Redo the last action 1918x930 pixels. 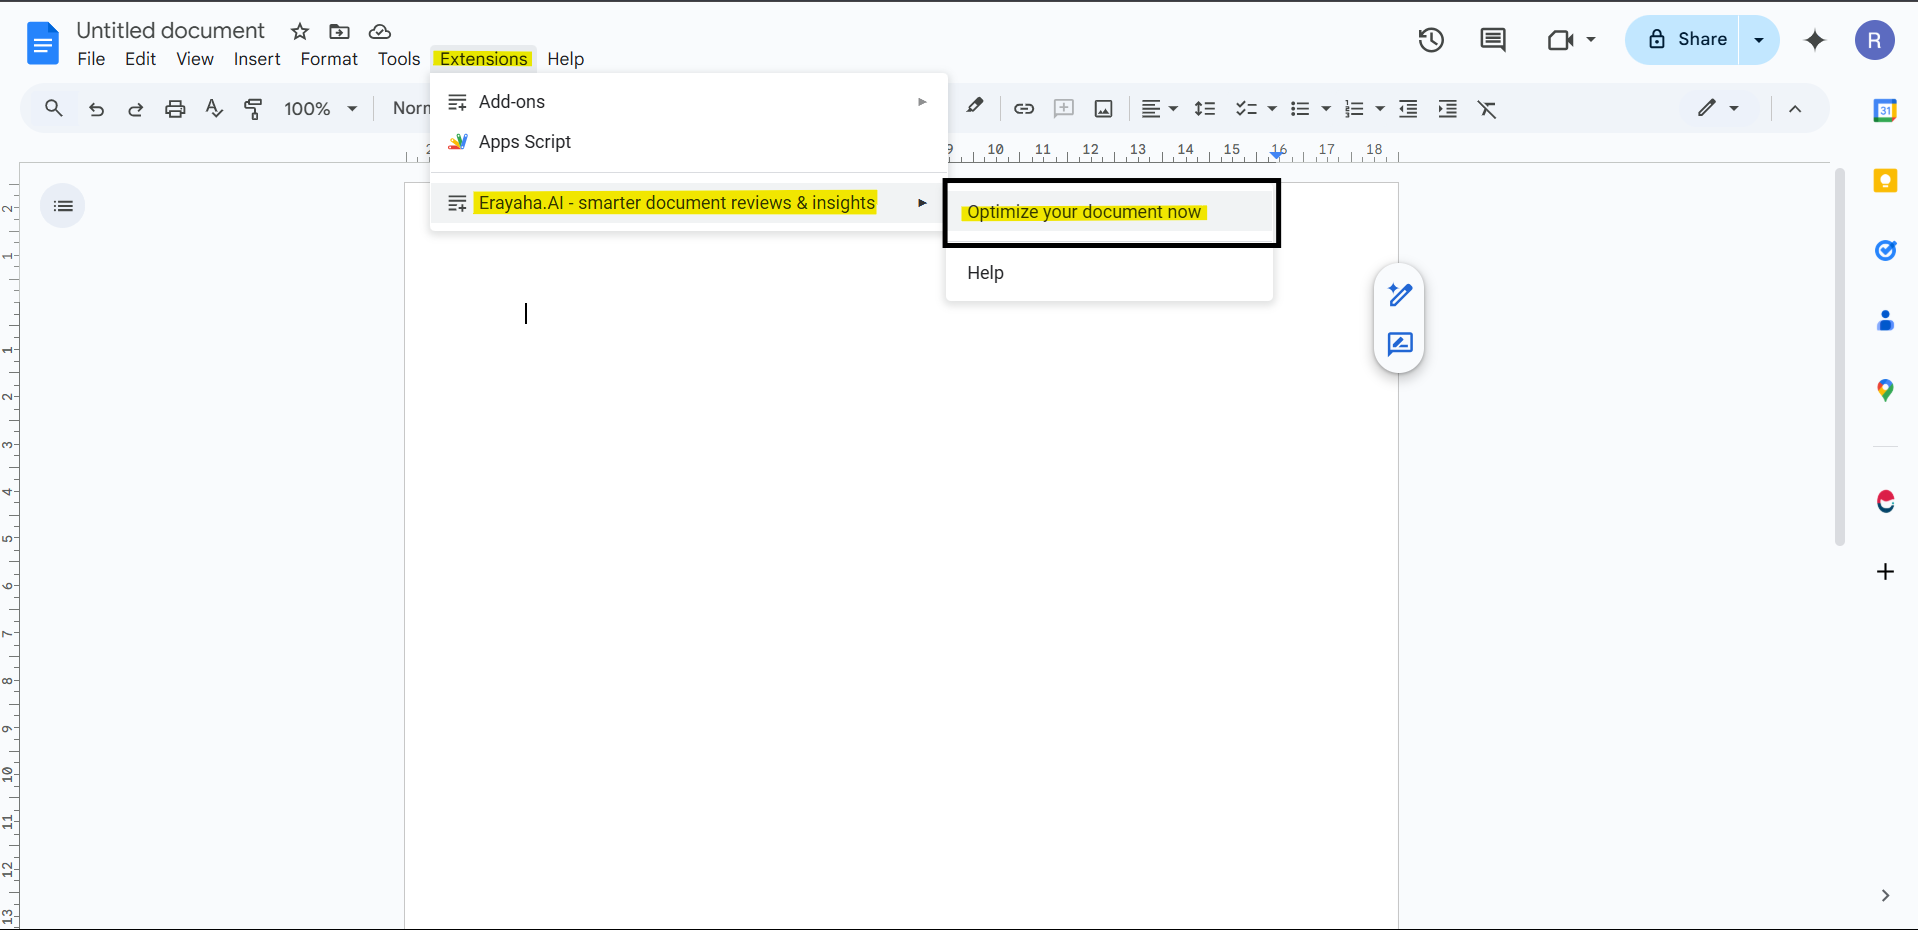tap(135, 109)
